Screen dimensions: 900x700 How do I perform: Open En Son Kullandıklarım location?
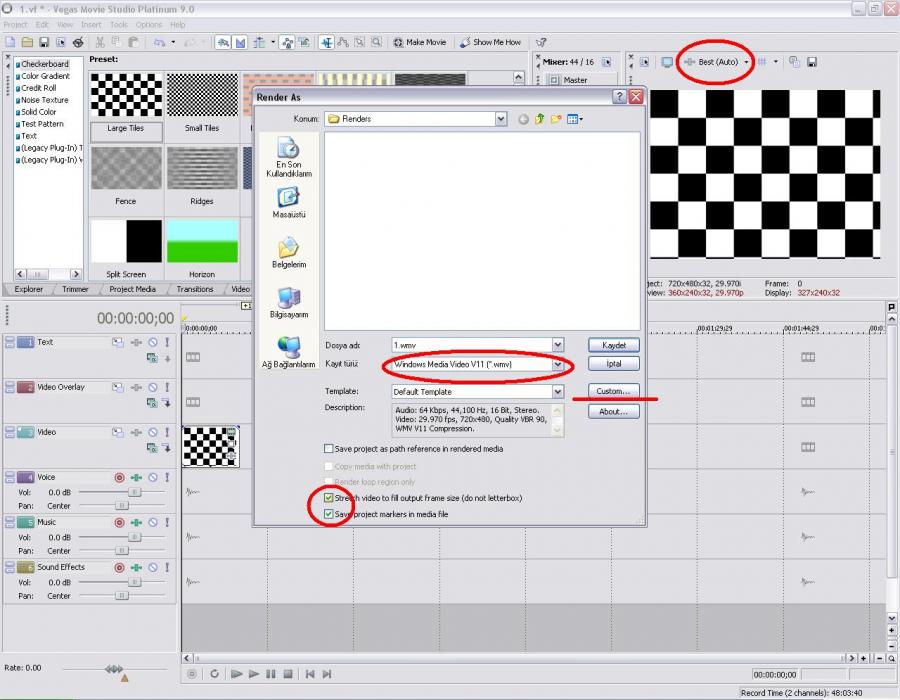289,157
